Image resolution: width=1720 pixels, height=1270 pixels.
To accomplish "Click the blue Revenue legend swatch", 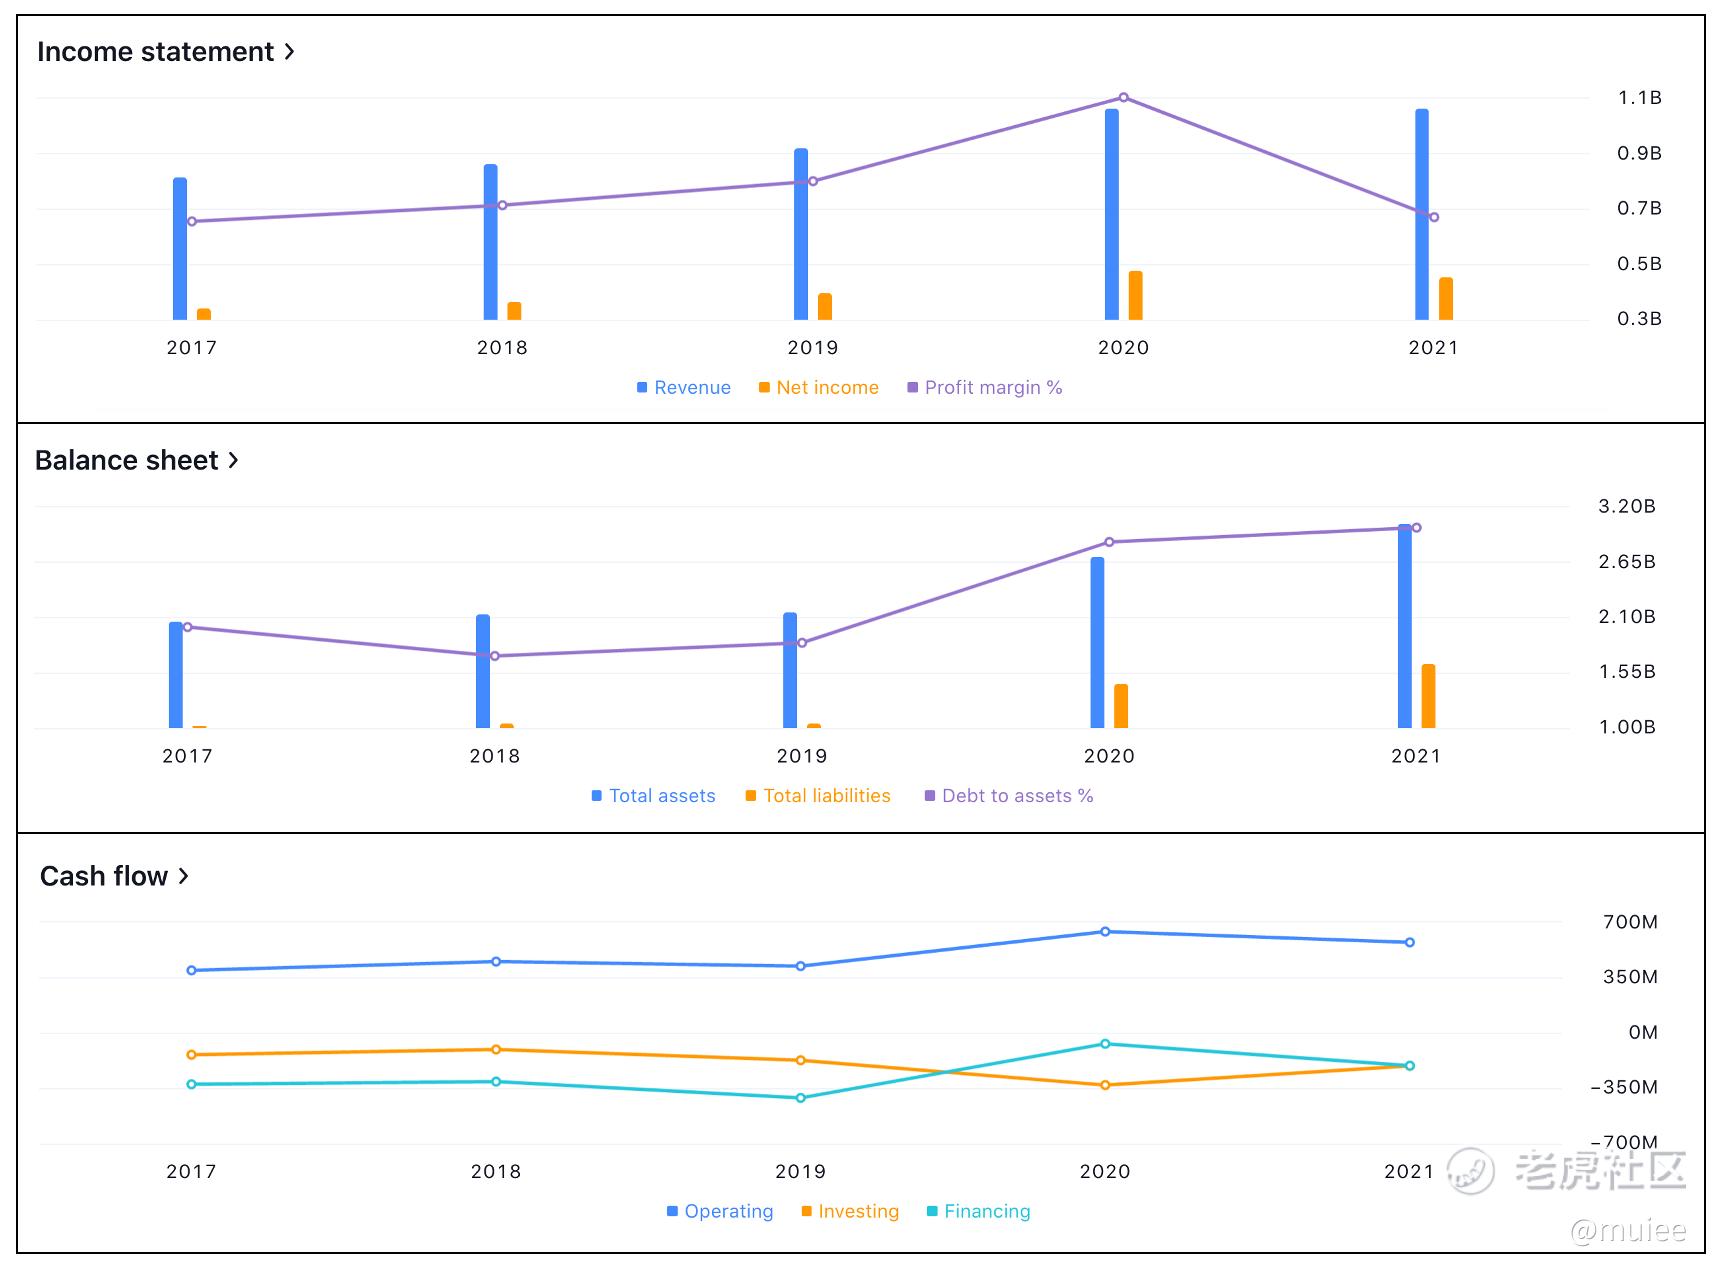I will [642, 388].
